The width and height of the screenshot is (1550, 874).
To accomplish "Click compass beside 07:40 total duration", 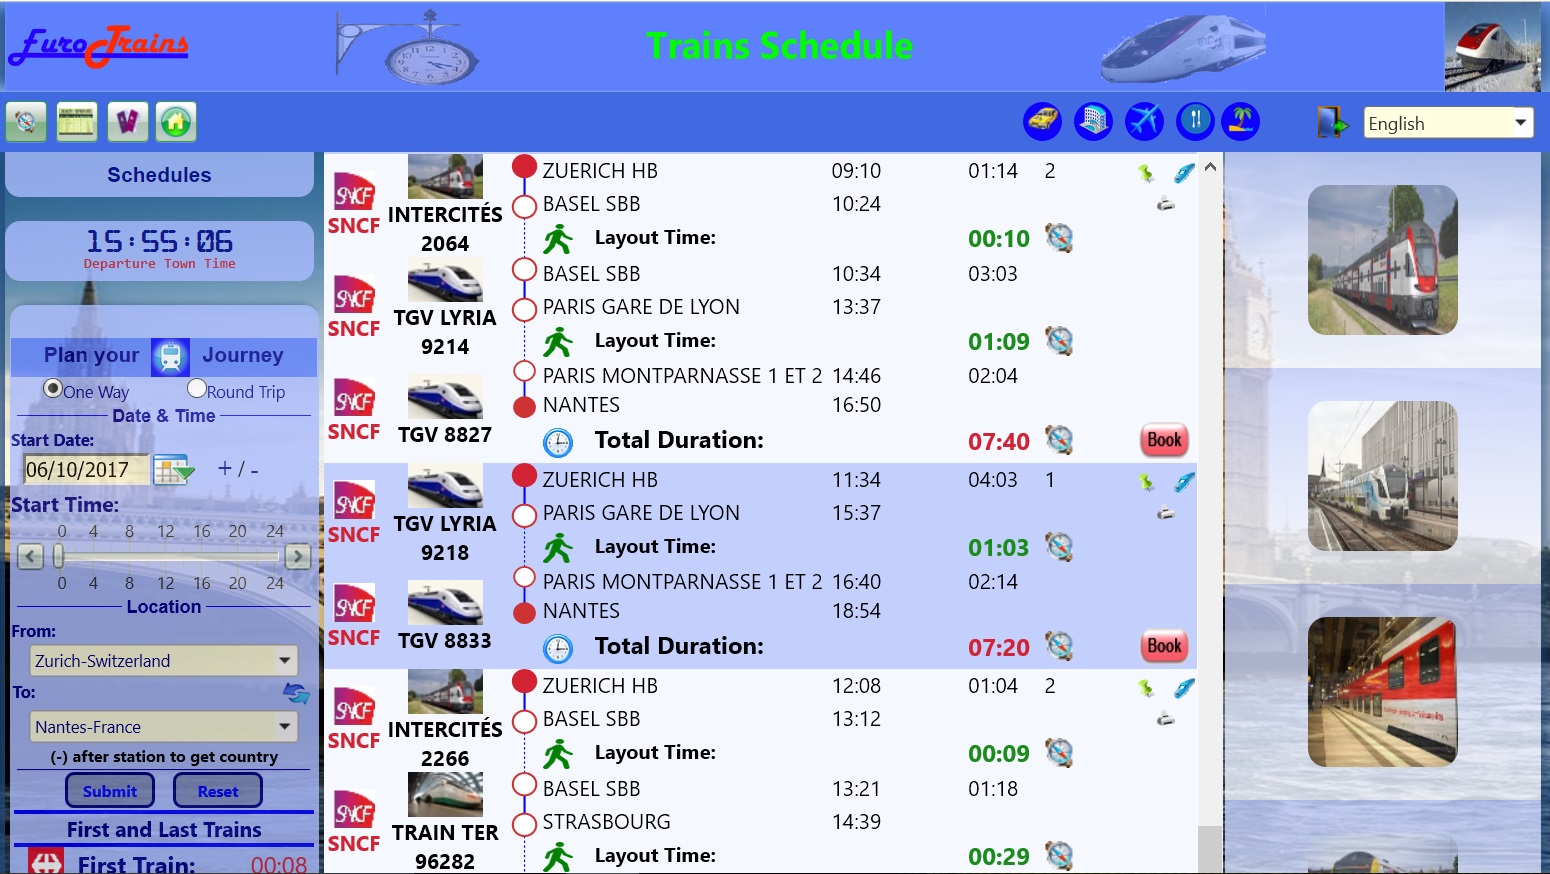I will pos(1059,440).
